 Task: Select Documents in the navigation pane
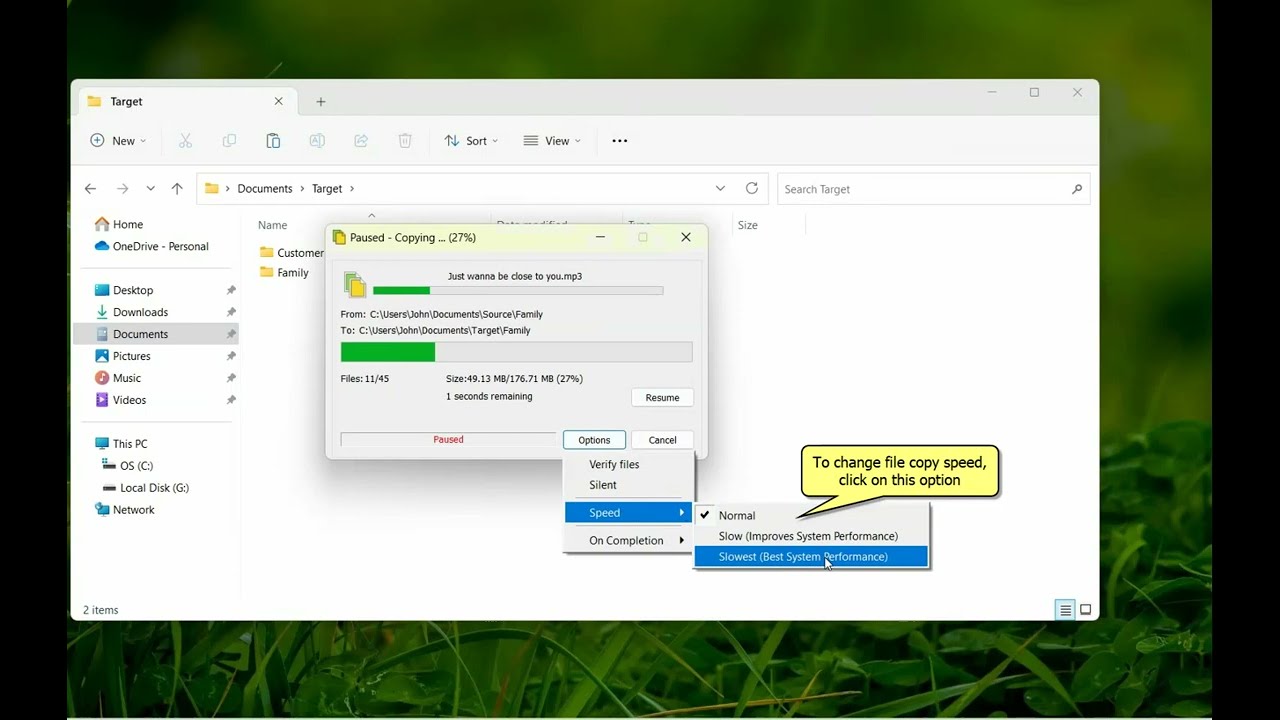coord(156,334)
